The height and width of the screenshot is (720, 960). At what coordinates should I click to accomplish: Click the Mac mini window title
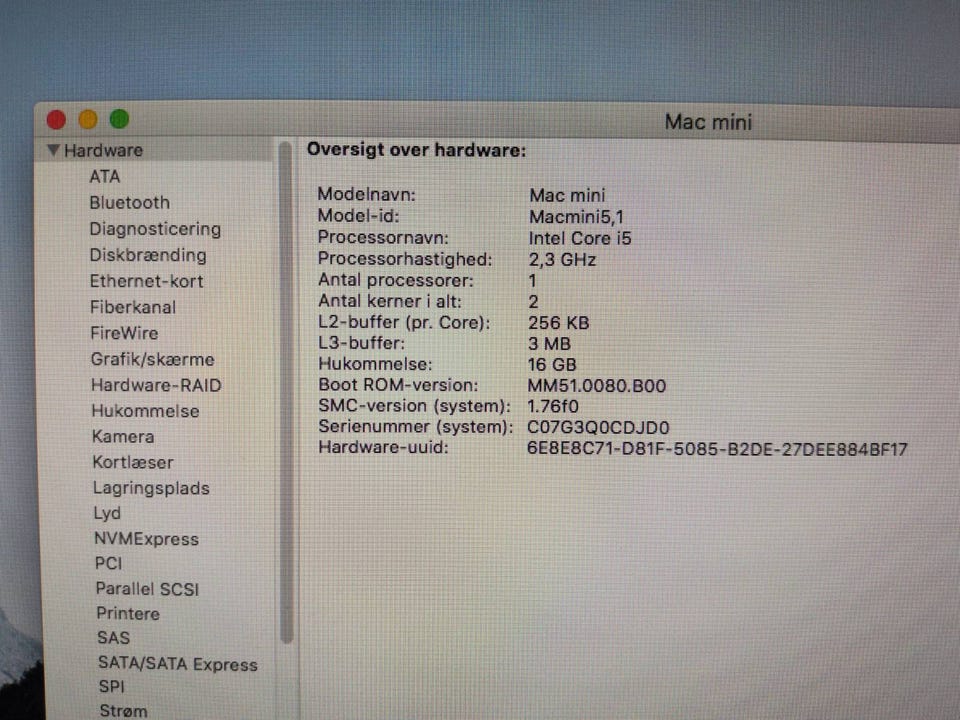click(708, 122)
